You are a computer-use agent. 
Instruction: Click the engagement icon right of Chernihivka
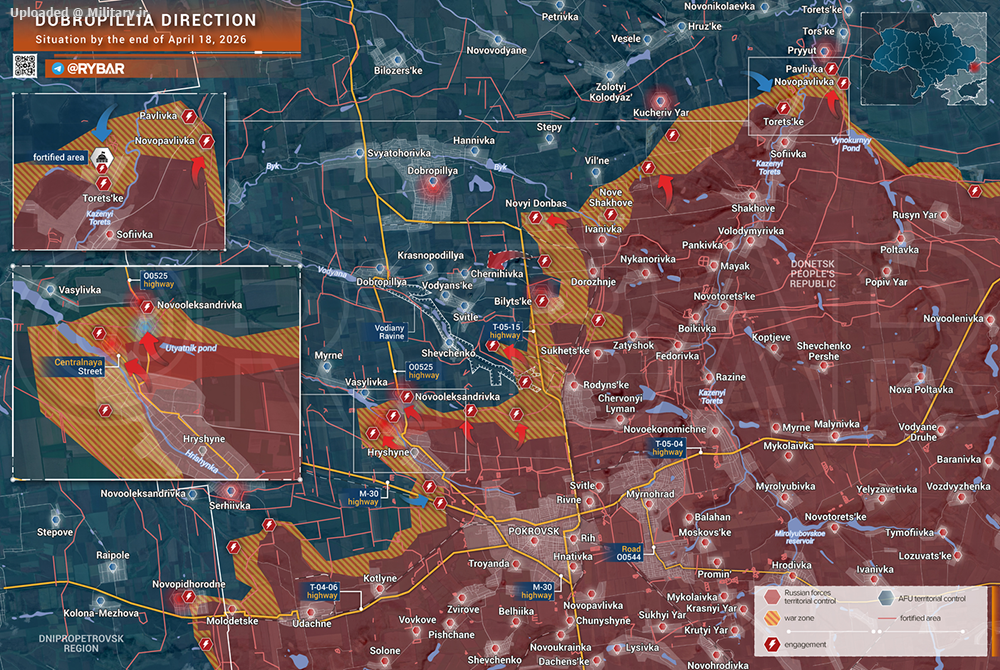point(544,261)
